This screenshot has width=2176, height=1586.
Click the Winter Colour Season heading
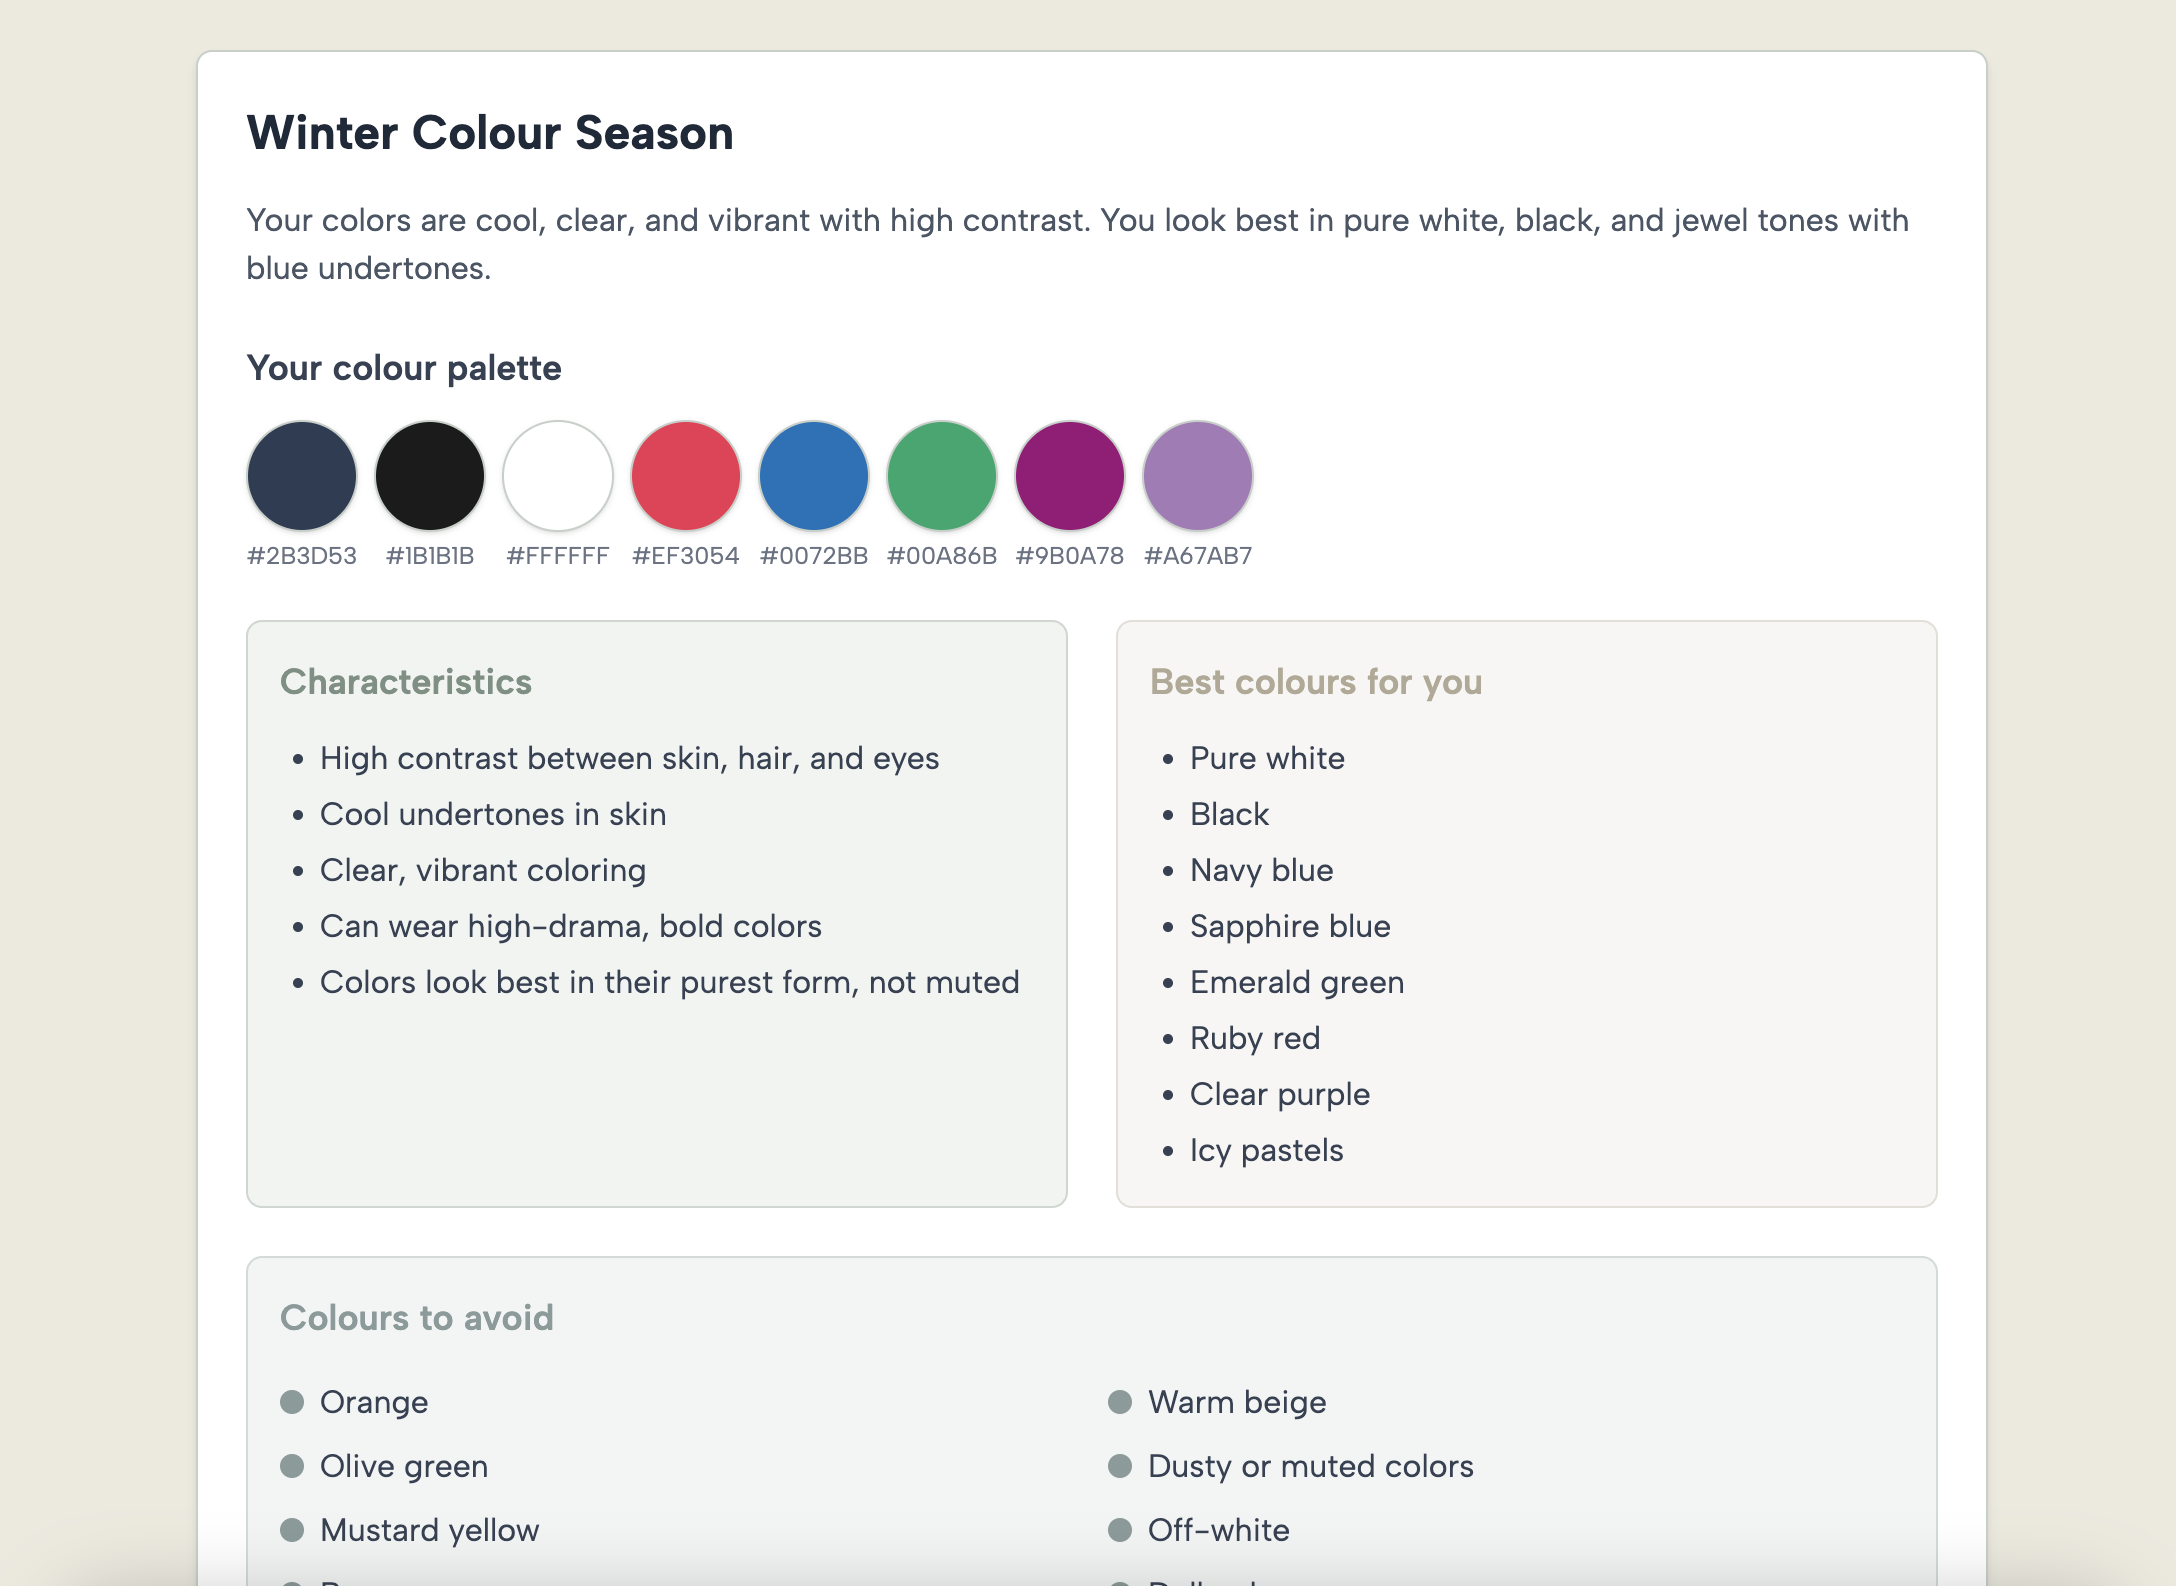coord(490,133)
